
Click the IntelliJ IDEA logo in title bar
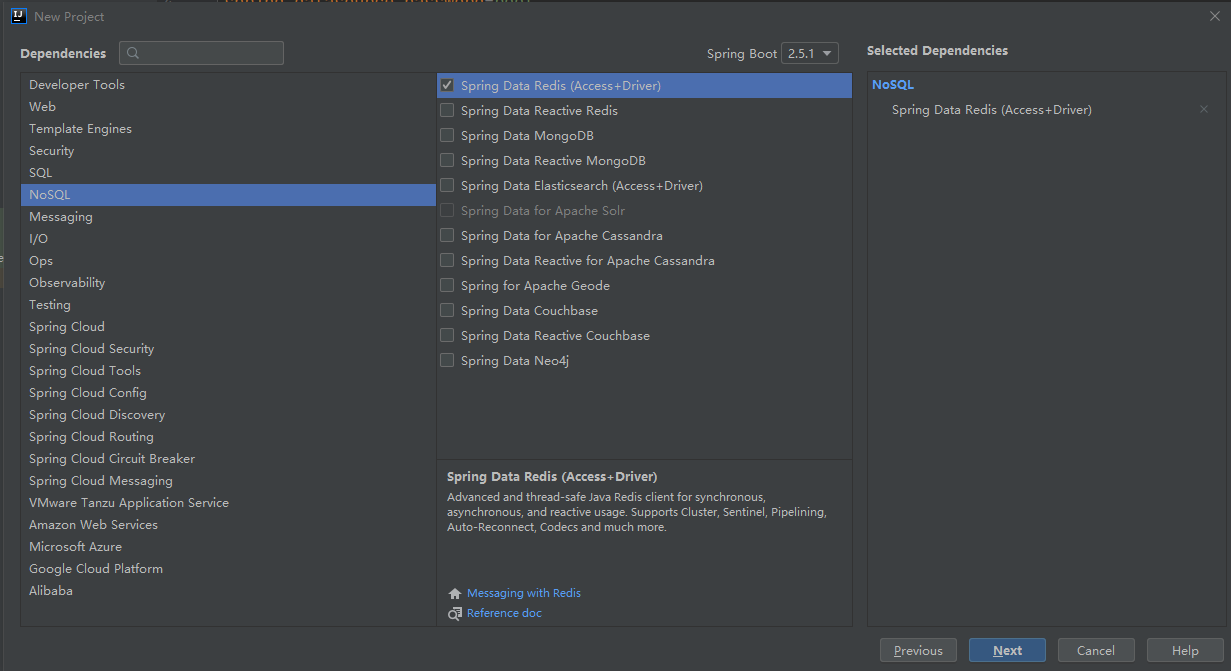(x=18, y=16)
